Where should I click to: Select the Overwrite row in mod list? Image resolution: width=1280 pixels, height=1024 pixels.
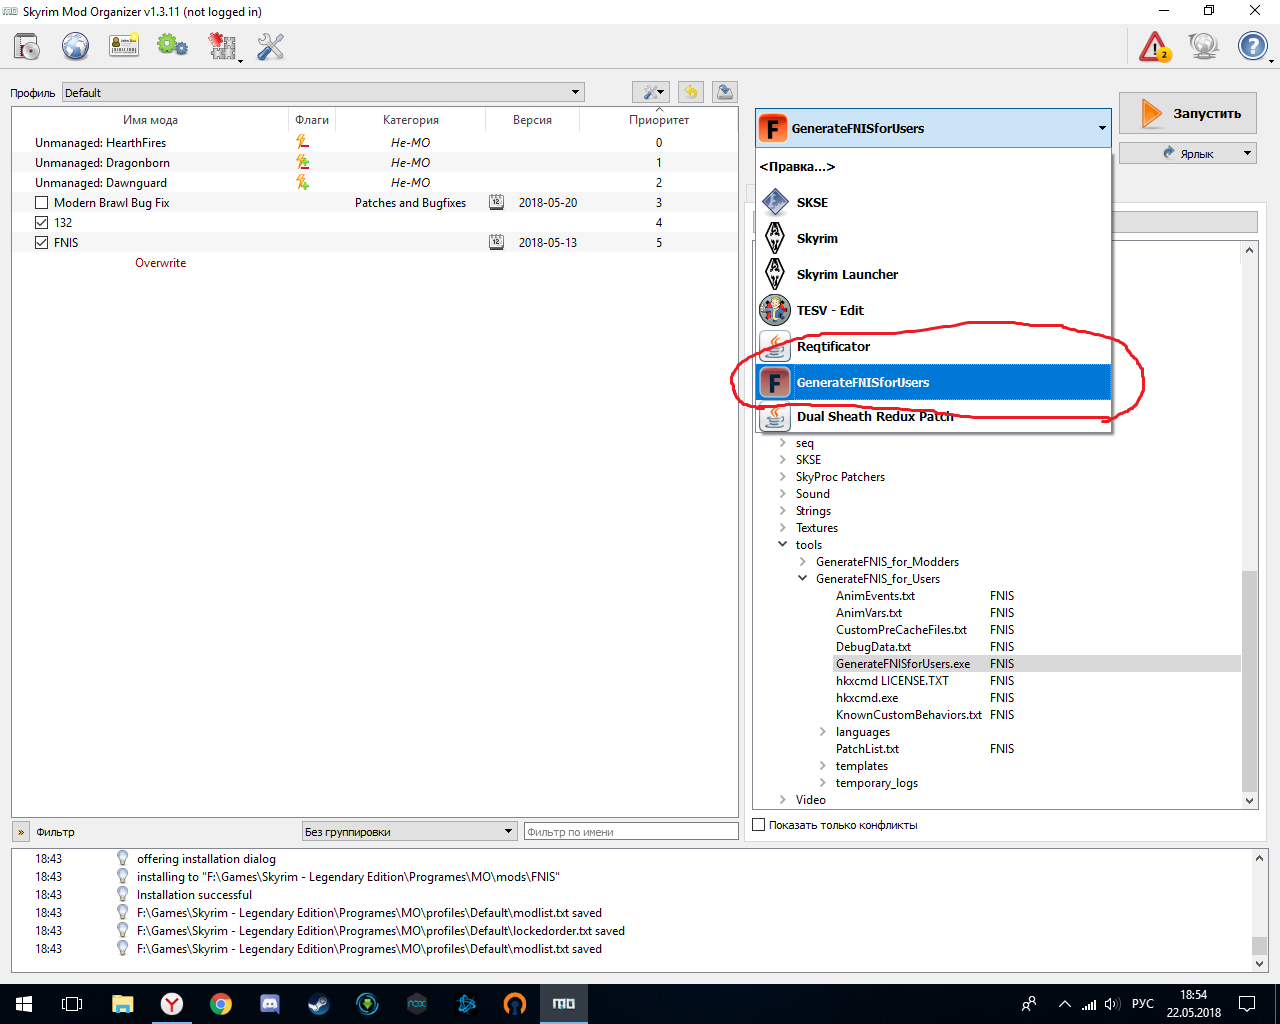[x=160, y=263]
